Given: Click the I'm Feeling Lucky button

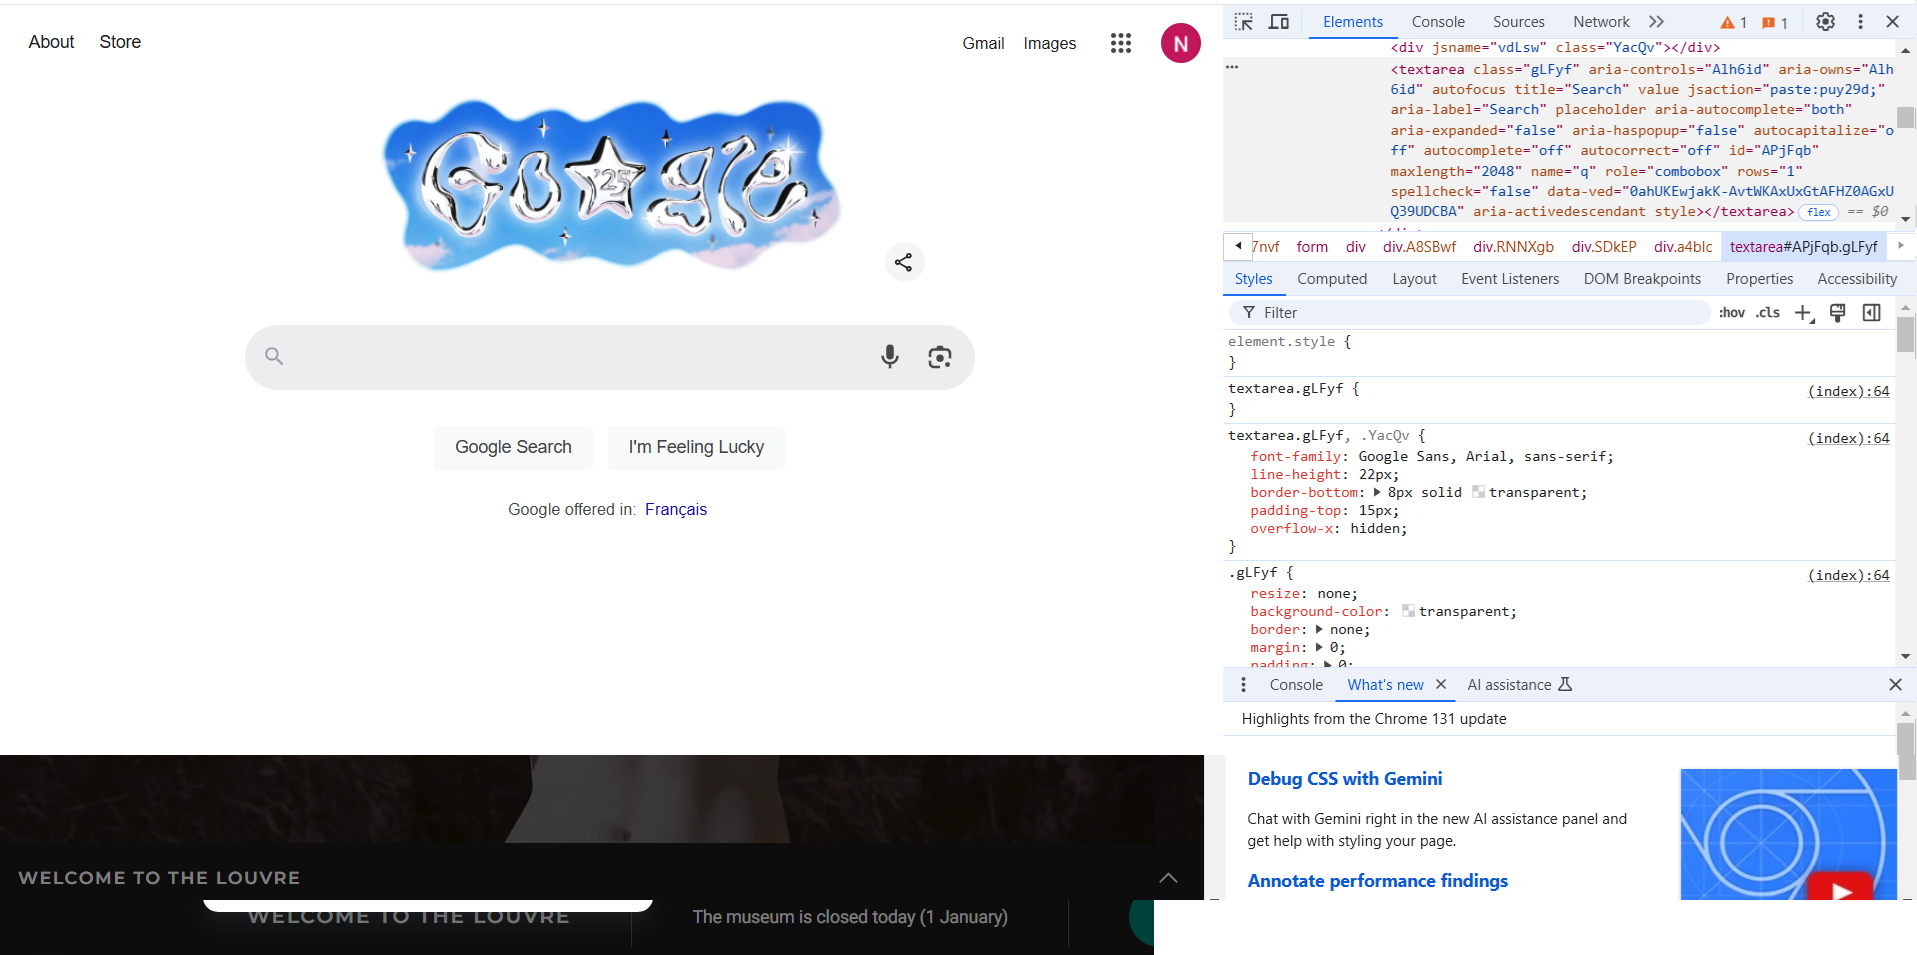Looking at the screenshot, I should [x=696, y=447].
